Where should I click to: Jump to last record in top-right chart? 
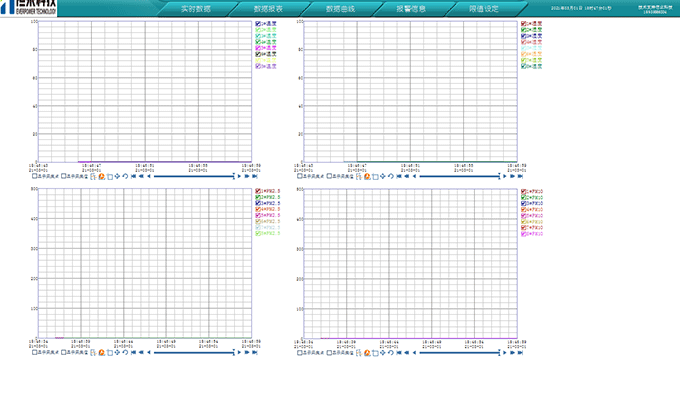(520, 176)
